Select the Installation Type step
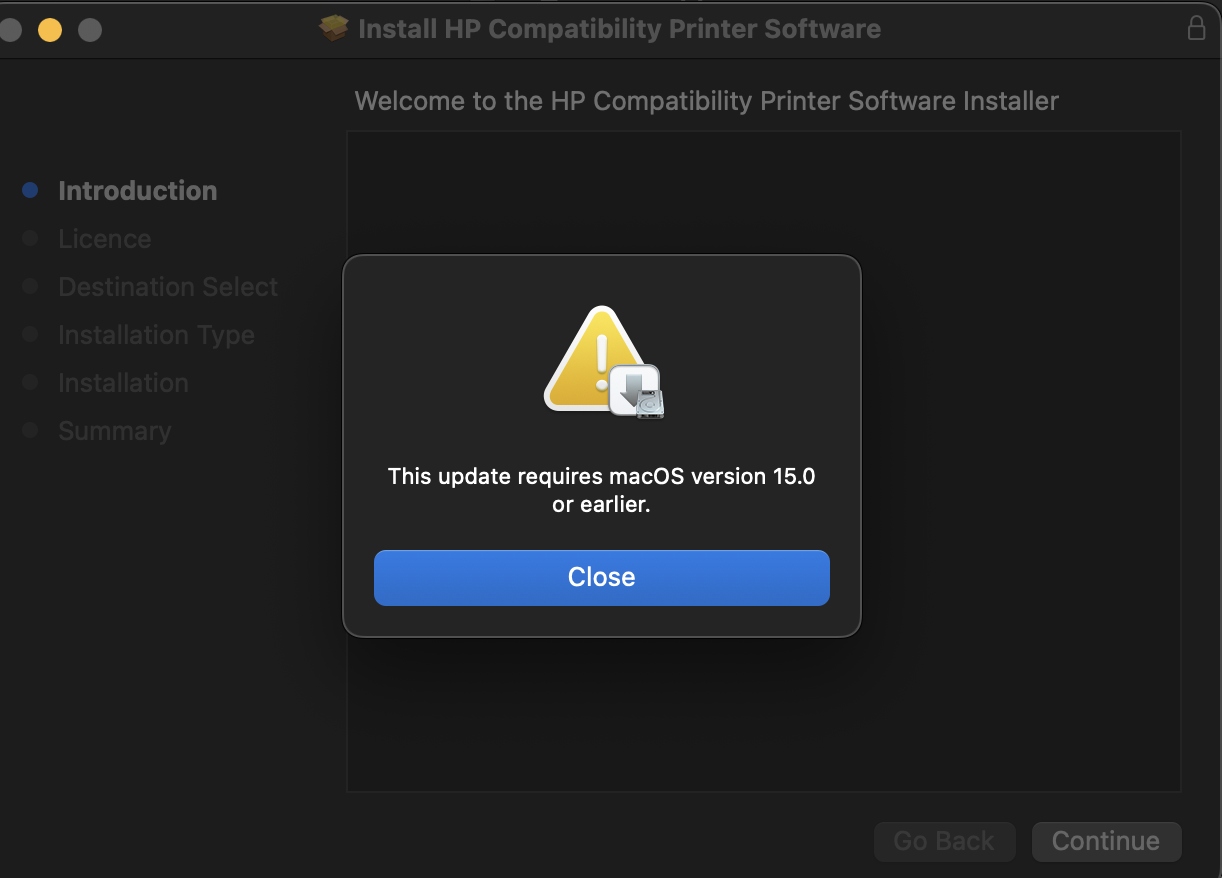 156,335
